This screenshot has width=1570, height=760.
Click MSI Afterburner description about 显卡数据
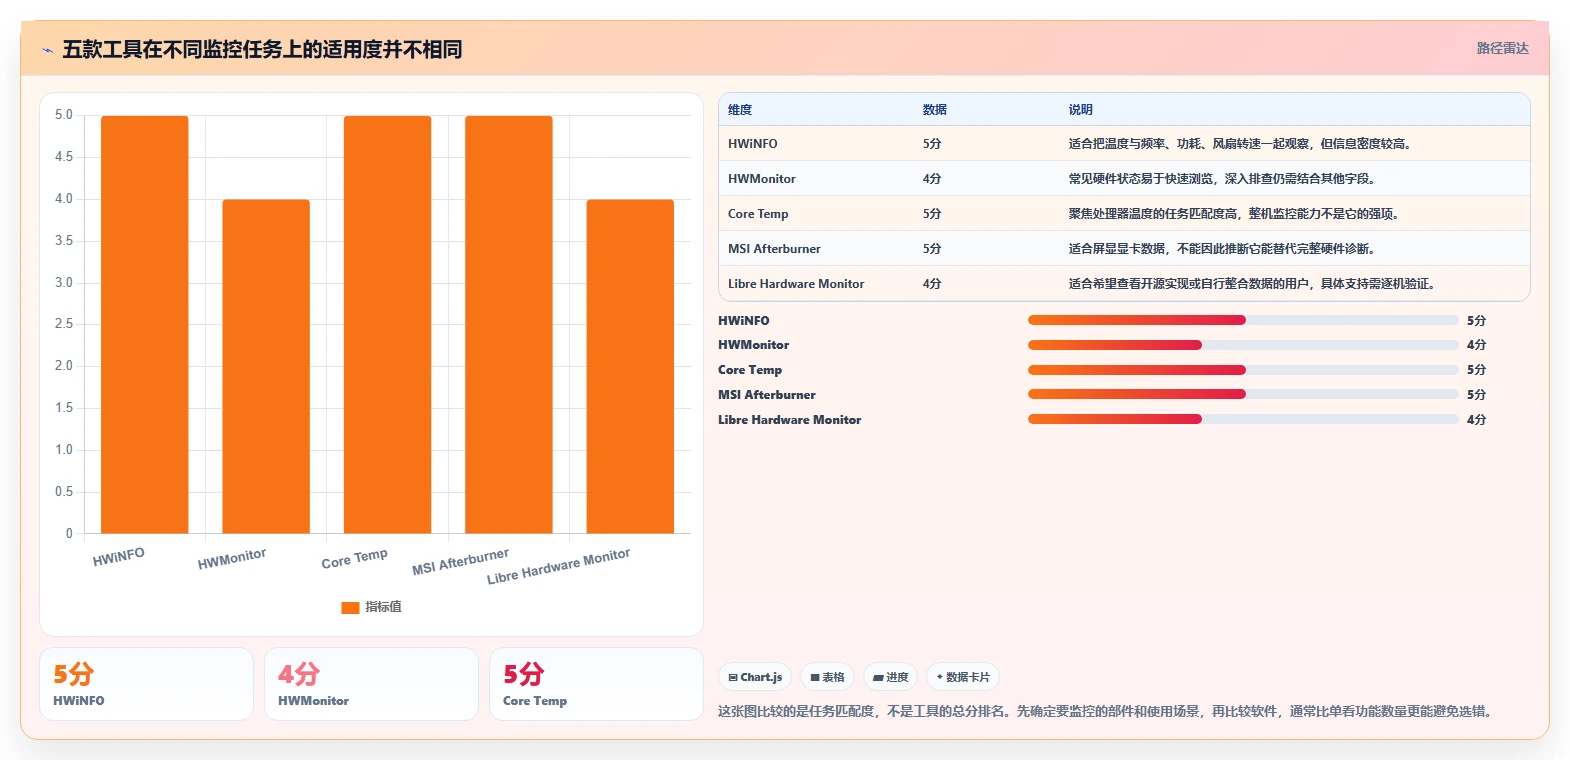pos(1222,249)
